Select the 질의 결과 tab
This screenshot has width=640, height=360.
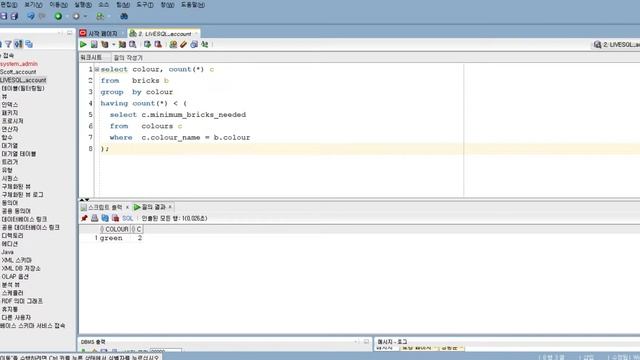coord(153,207)
